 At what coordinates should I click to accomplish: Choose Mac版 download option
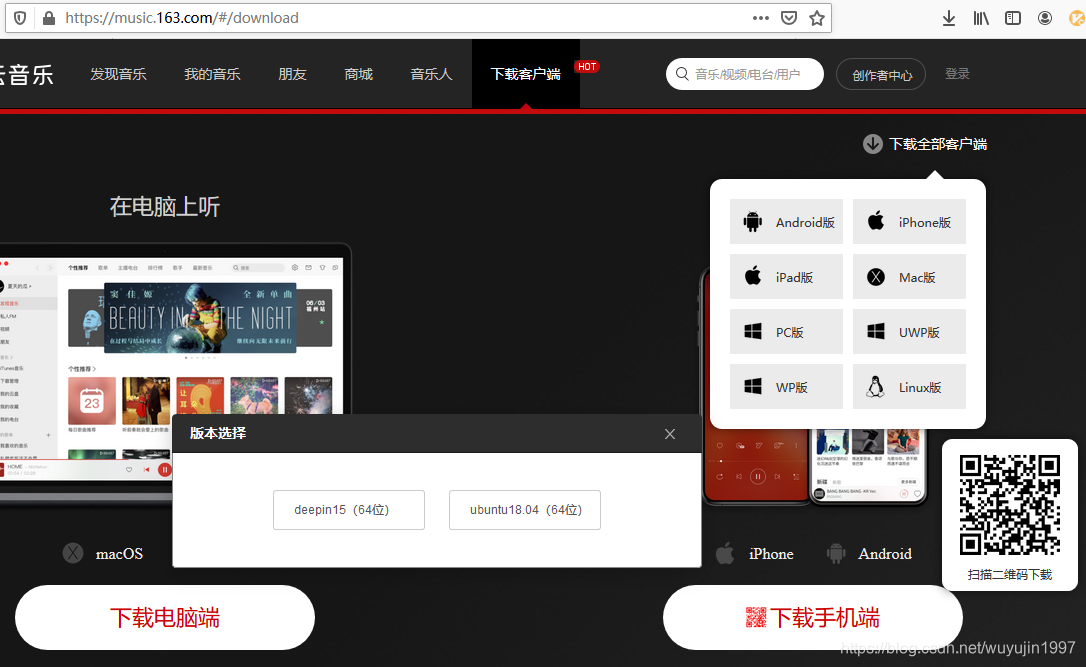(x=909, y=277)
